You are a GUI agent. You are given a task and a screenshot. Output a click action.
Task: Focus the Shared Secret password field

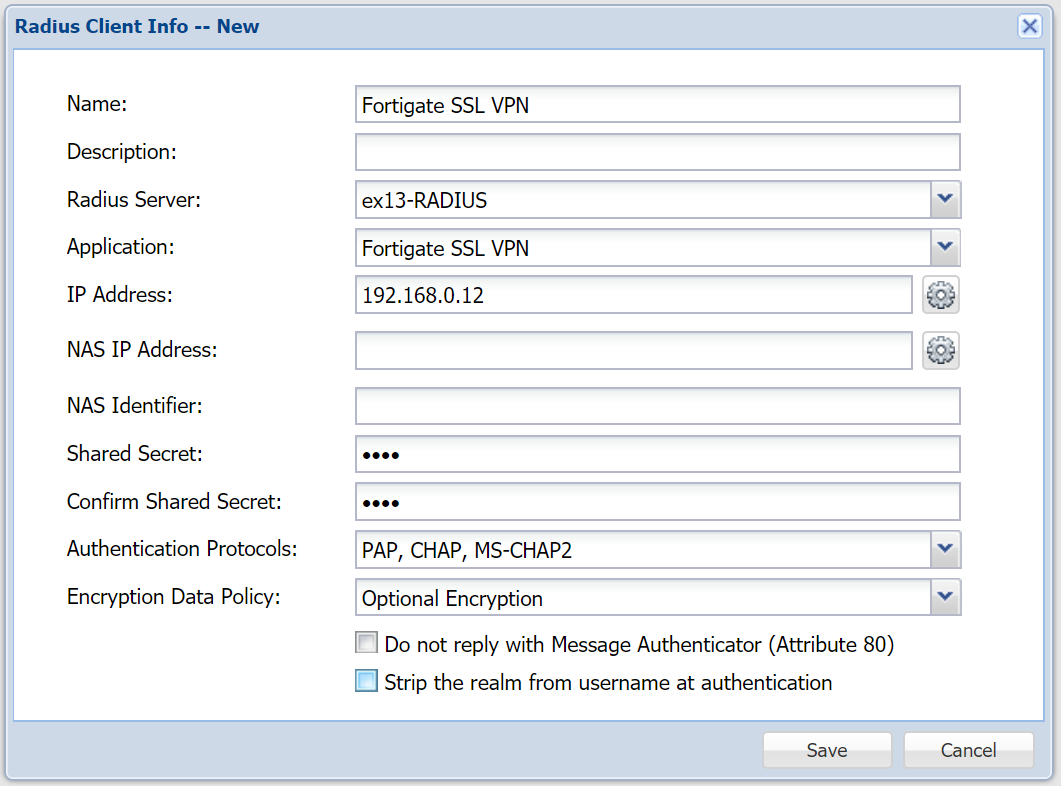[x=657, y=454]
